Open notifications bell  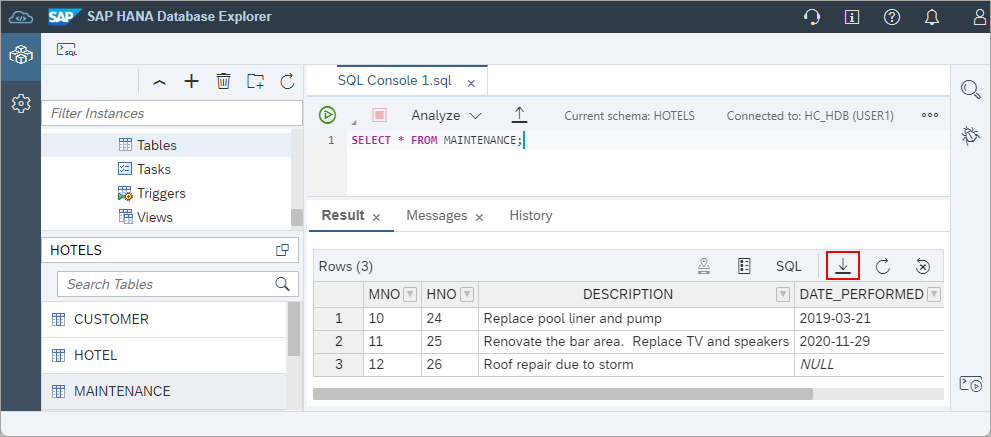932,16
